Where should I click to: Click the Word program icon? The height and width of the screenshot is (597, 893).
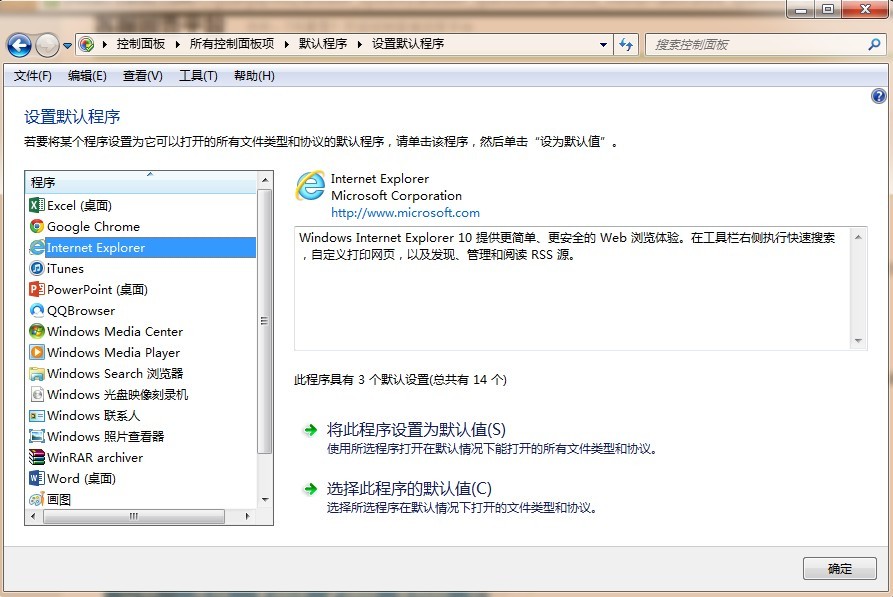point(36,478)
